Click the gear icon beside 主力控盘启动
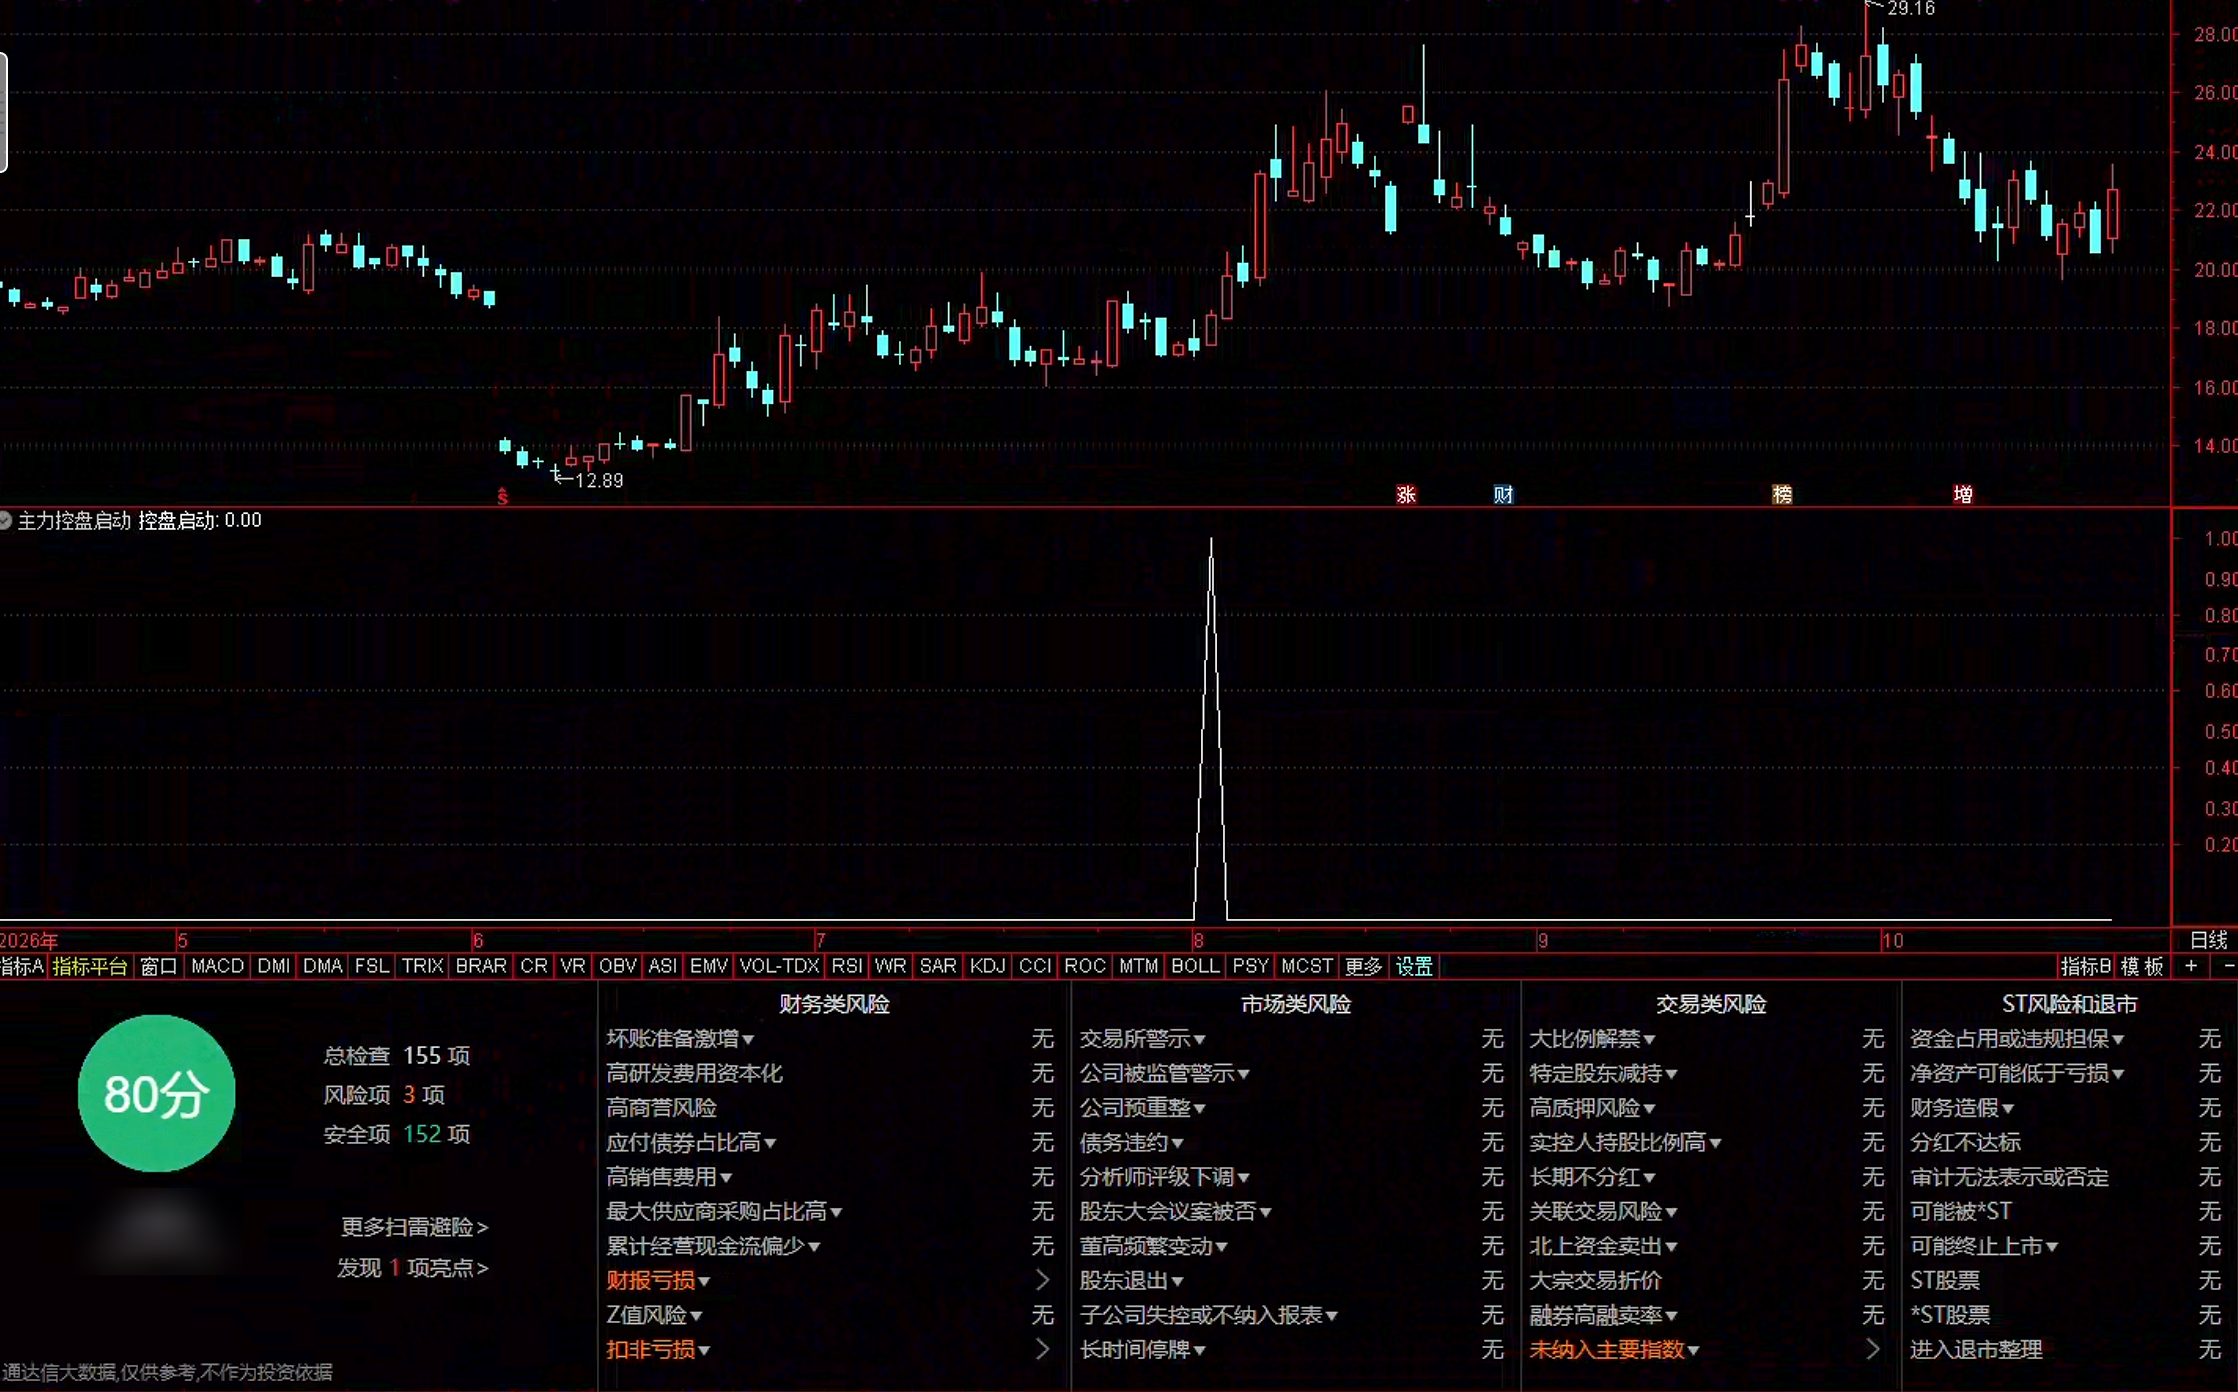This screenshot has width=2238, height=1392. tap(5, 520)
